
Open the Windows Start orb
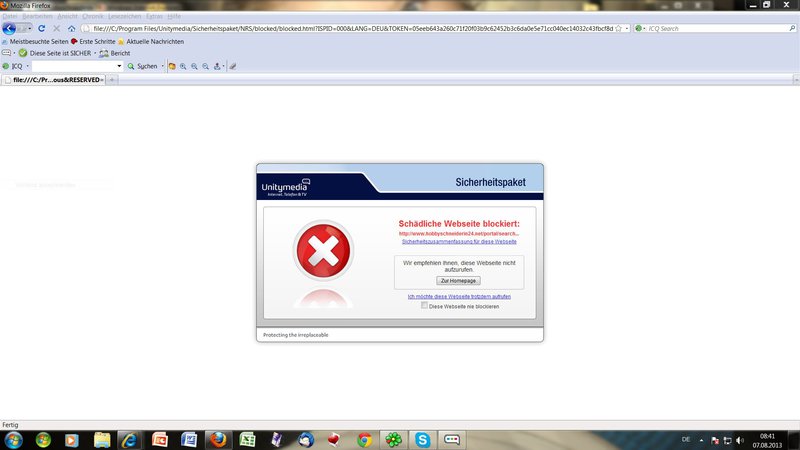click(x=14, y=440)
